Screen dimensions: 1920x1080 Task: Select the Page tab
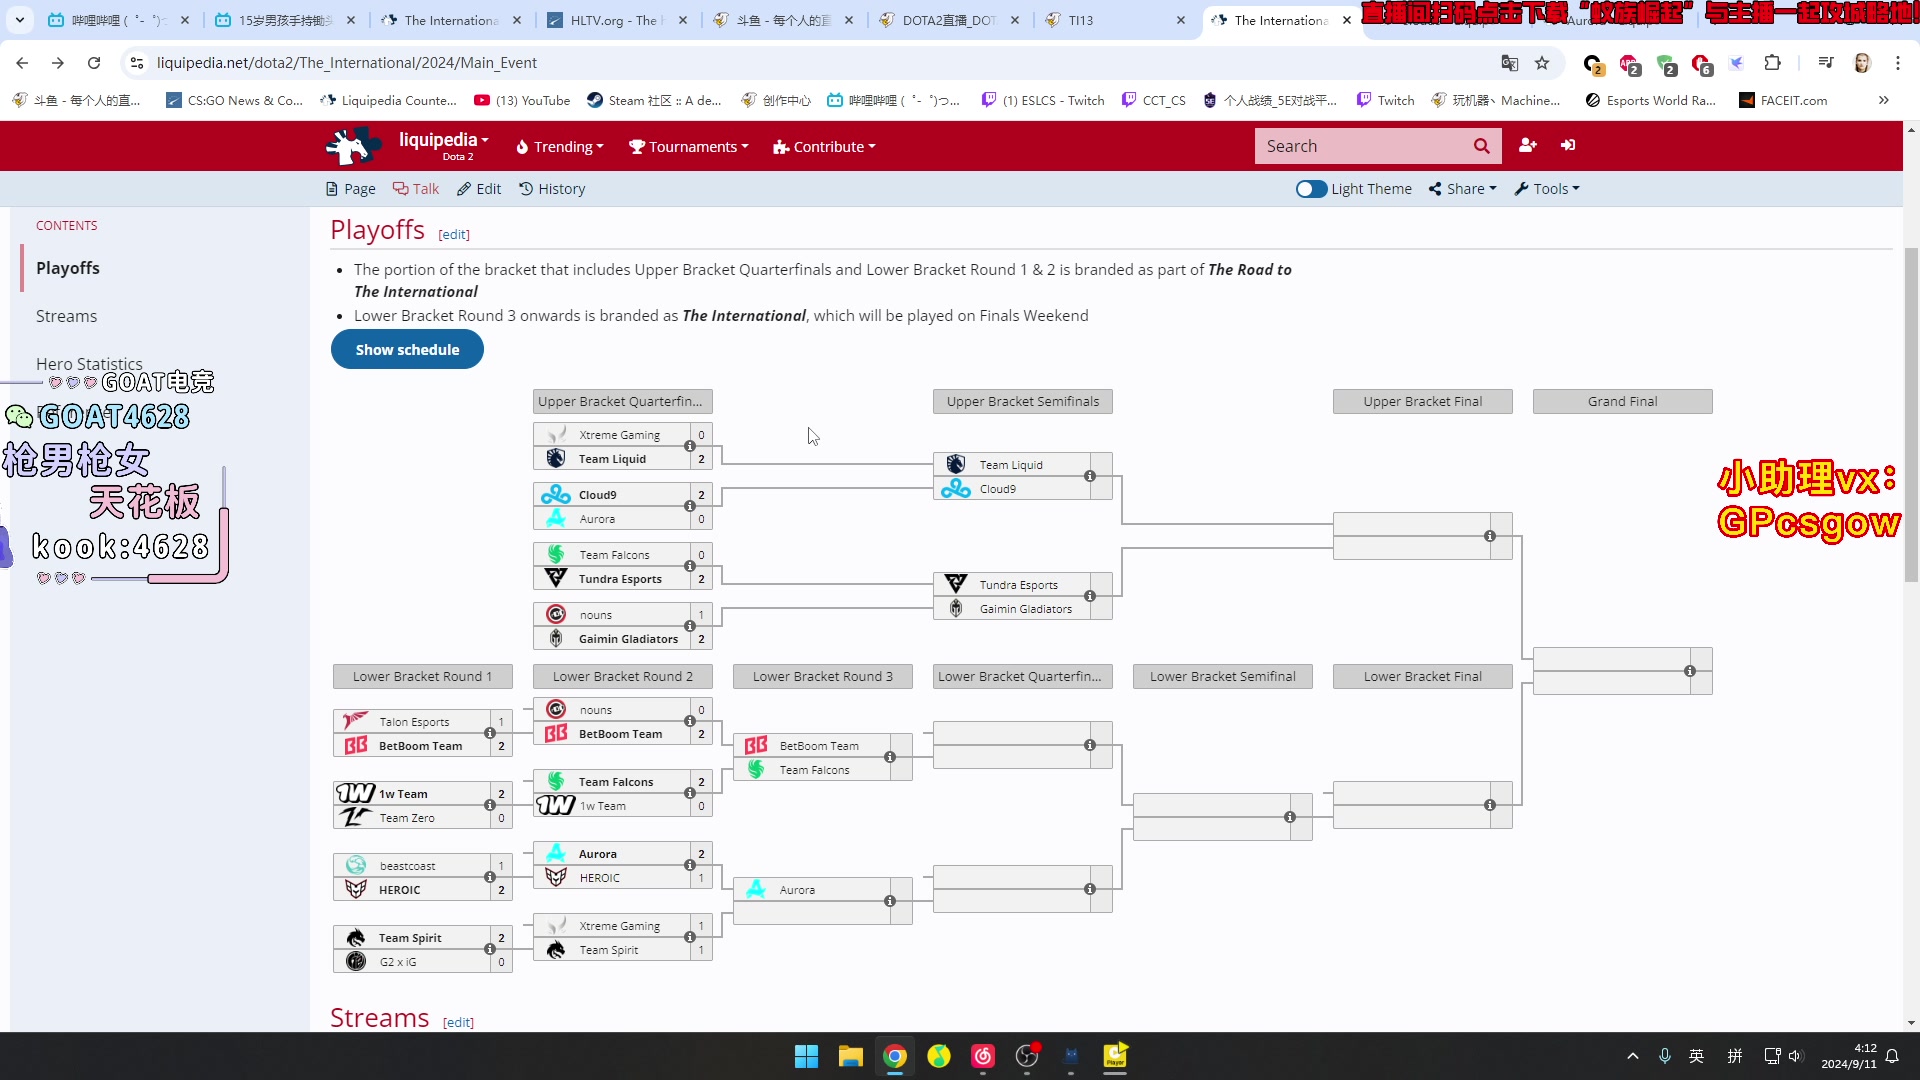click(351, 189)
